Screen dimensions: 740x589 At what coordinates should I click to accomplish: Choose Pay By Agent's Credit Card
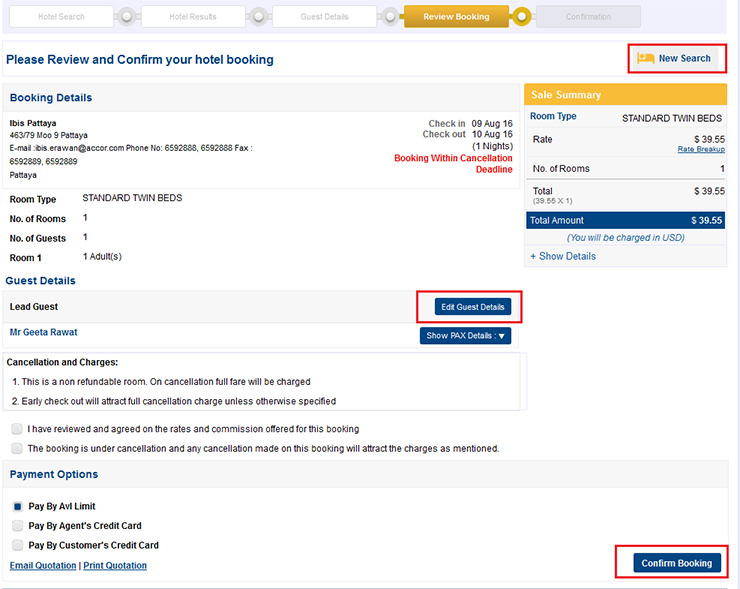click(17, 526)
